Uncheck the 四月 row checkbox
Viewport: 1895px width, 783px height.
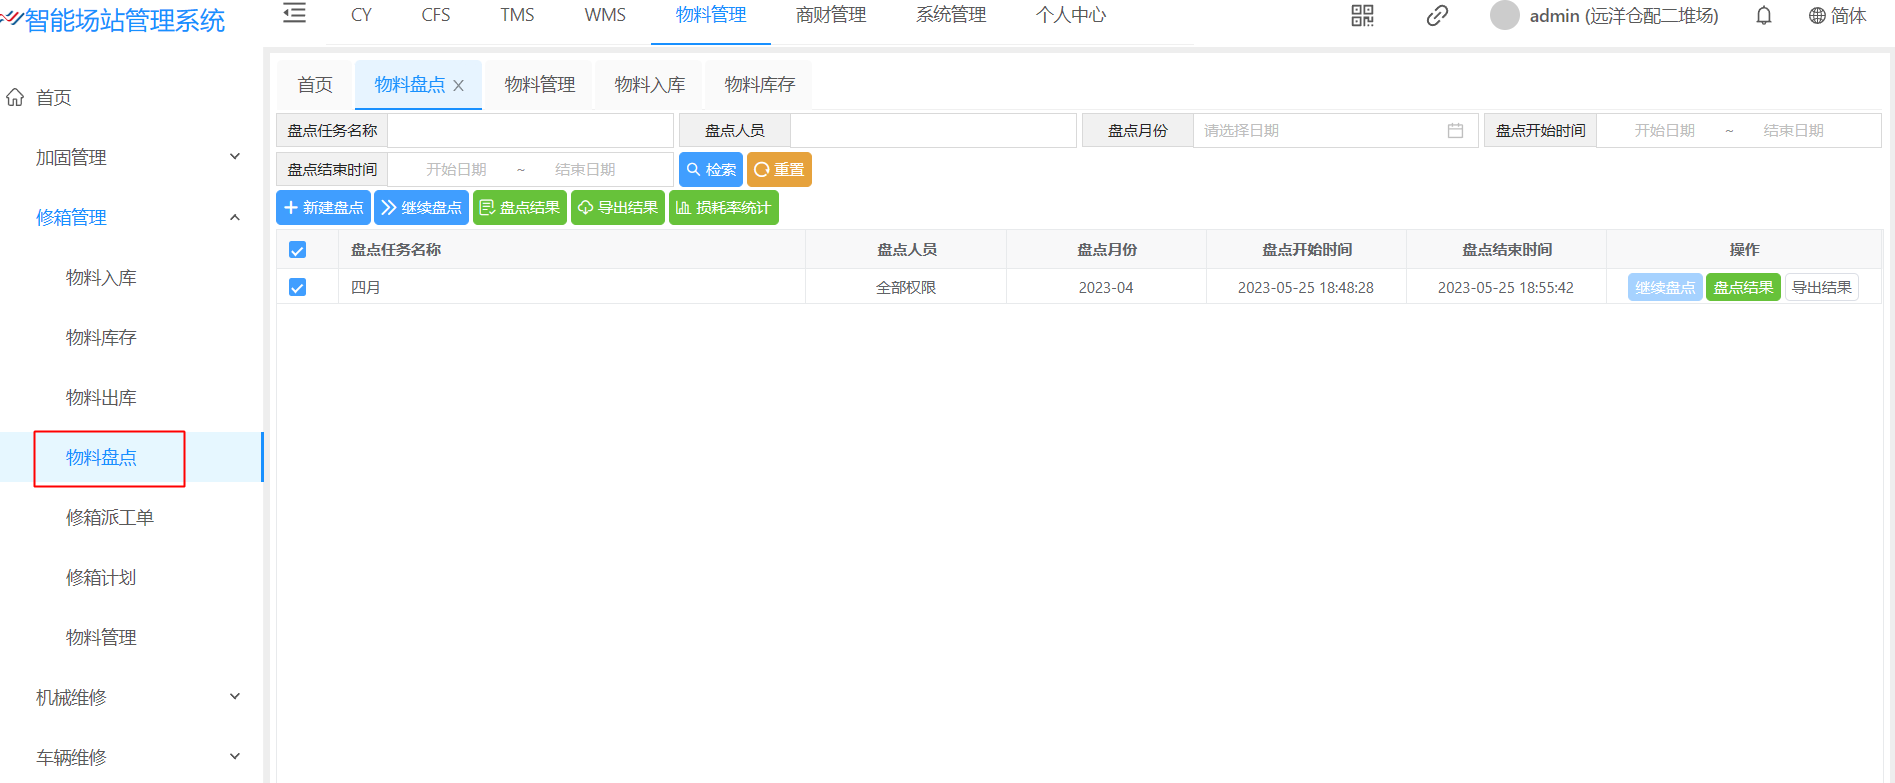pyautogui.click(x=297, y=288)
